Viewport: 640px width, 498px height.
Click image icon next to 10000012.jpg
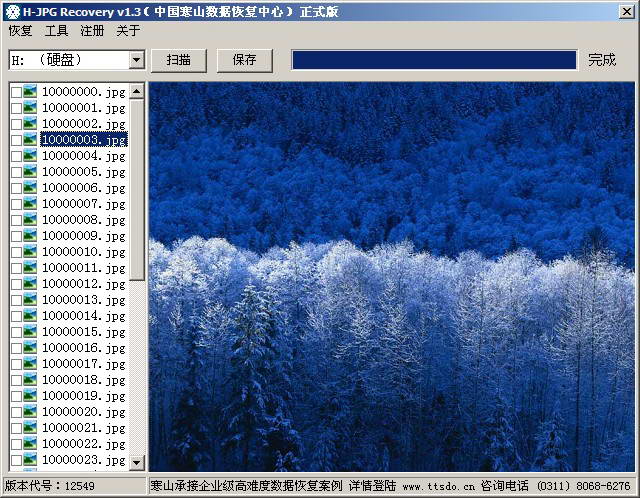click(x=30, y=283)
